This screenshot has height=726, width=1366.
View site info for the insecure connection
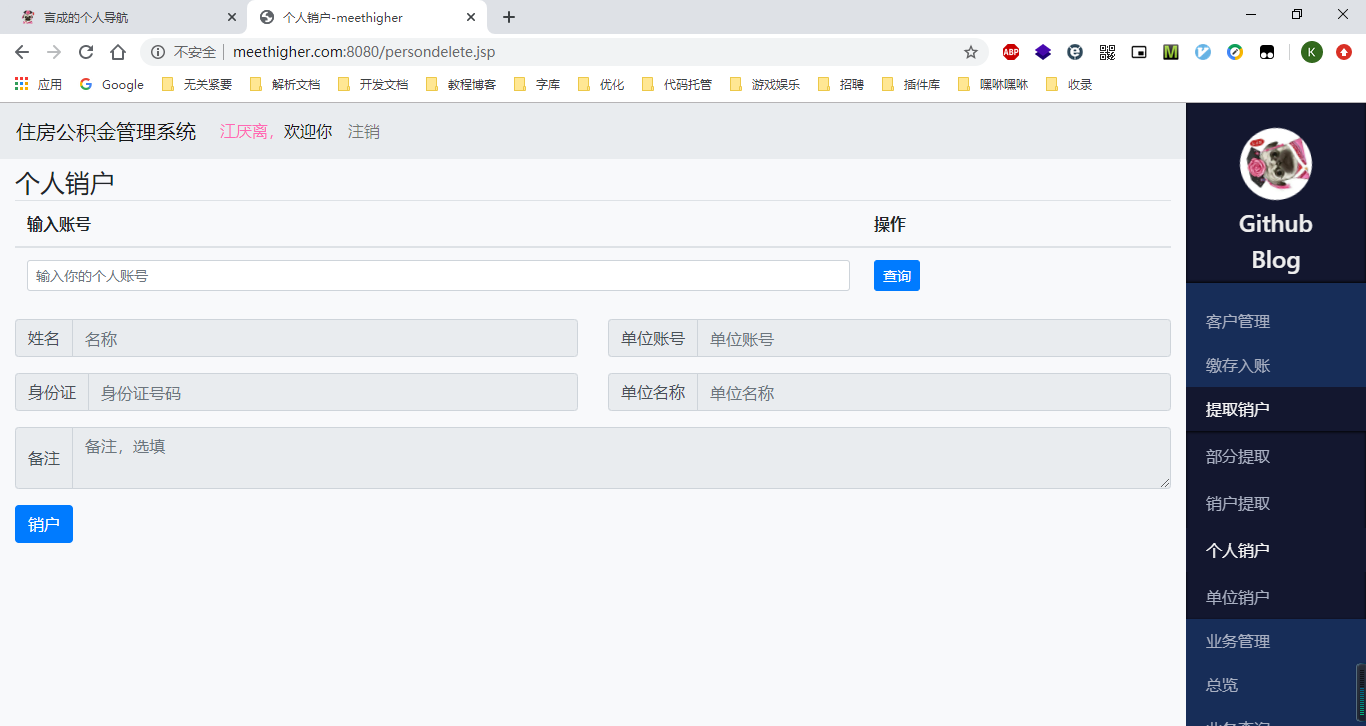coord(158,52)
